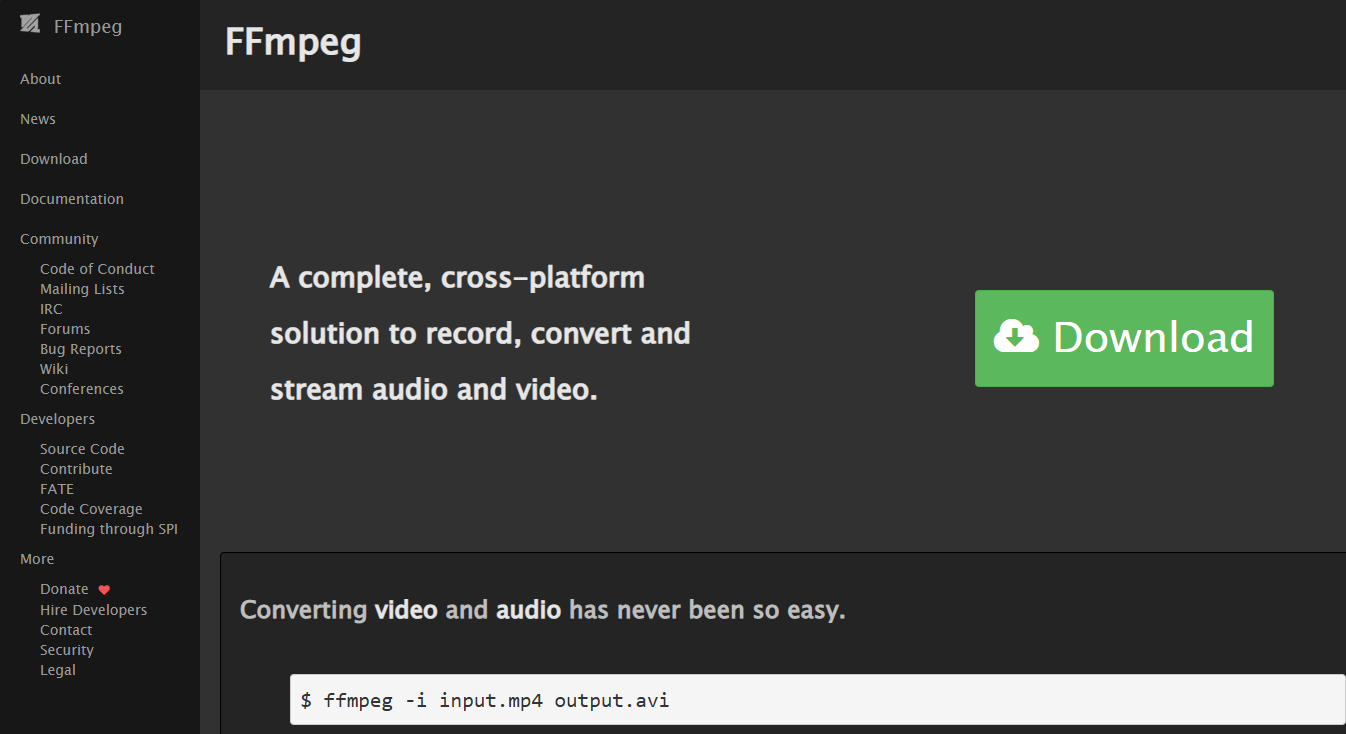Viewport: 1346px width, 734px height.
Task: Open the Download sidebar link
Action: click(x=54, y=159)
